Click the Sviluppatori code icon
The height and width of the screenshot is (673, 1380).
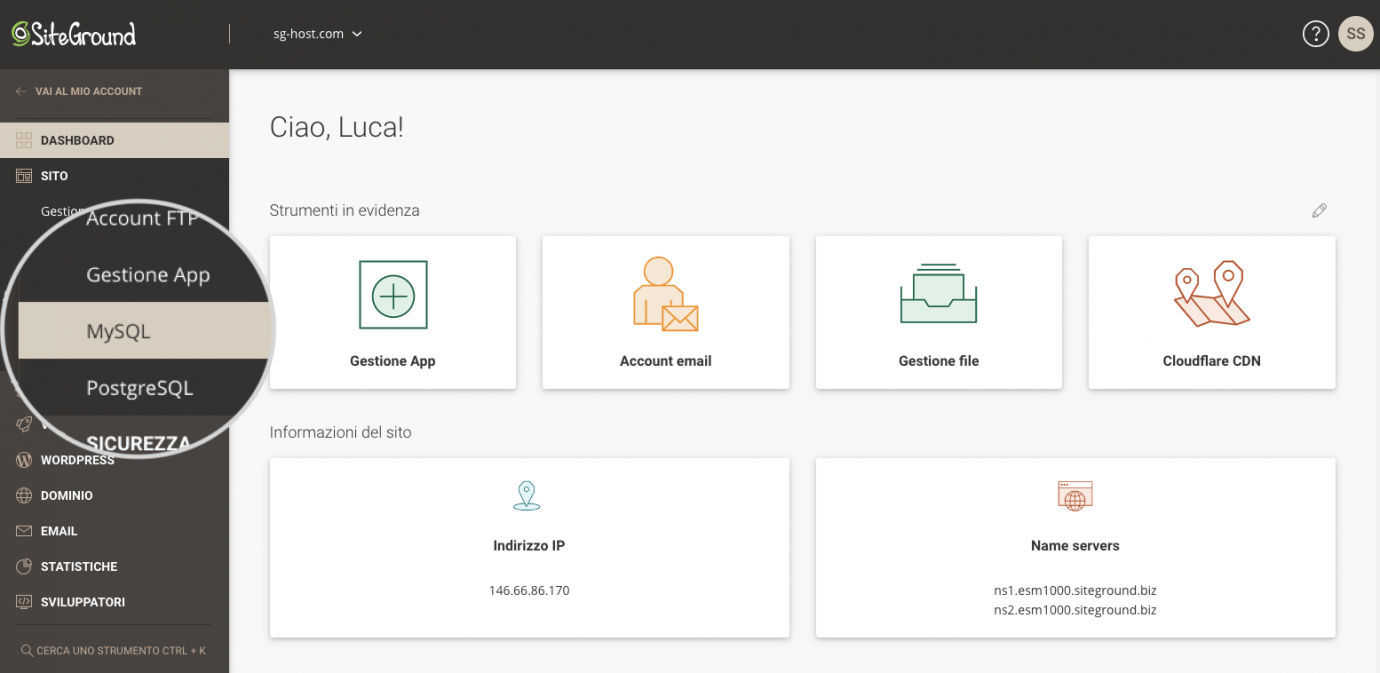coord(24,602)
